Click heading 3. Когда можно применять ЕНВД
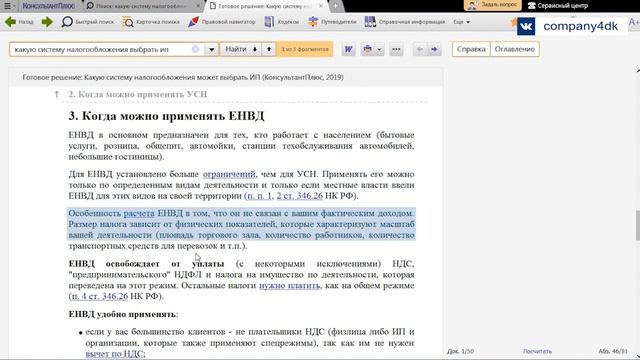 [x=166, y=116]
